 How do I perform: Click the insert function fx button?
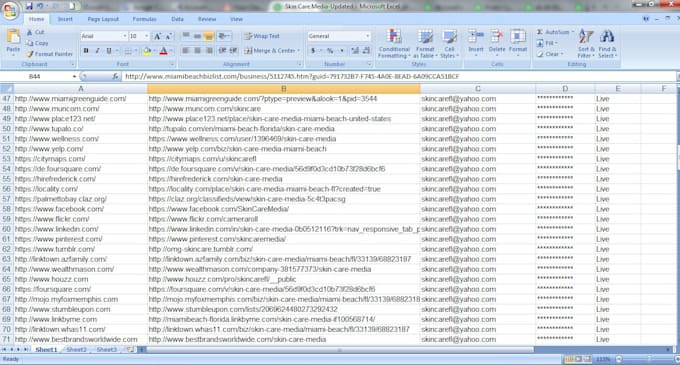(115, 77)
